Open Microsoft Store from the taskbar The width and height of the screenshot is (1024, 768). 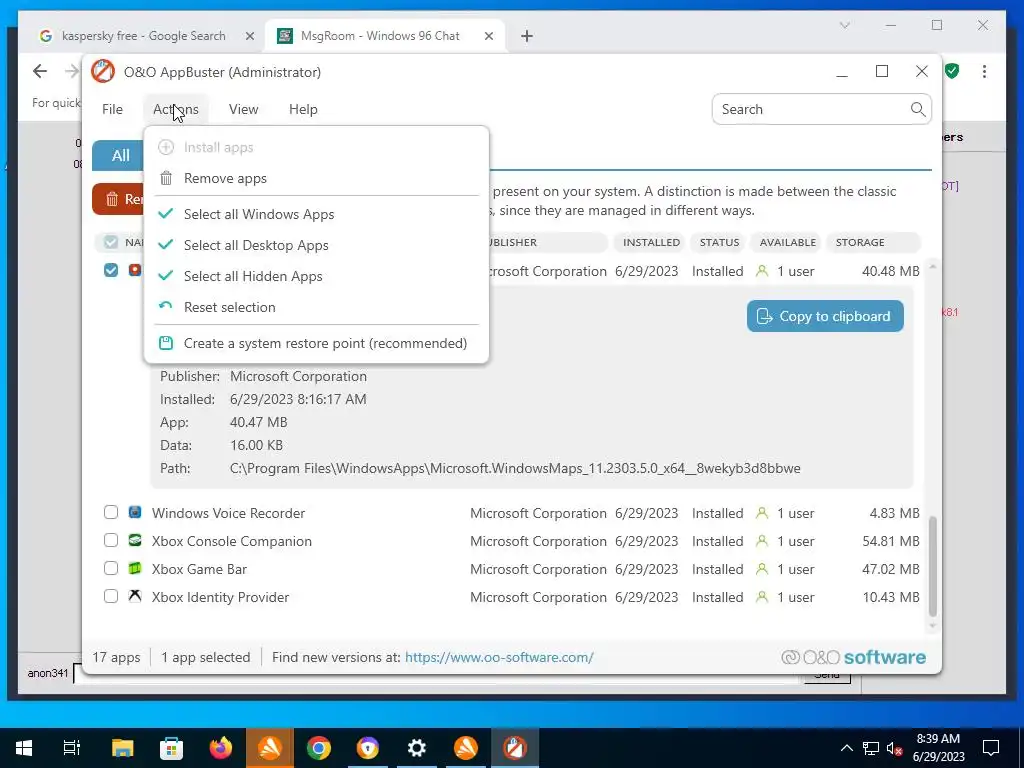pos(171,748)
